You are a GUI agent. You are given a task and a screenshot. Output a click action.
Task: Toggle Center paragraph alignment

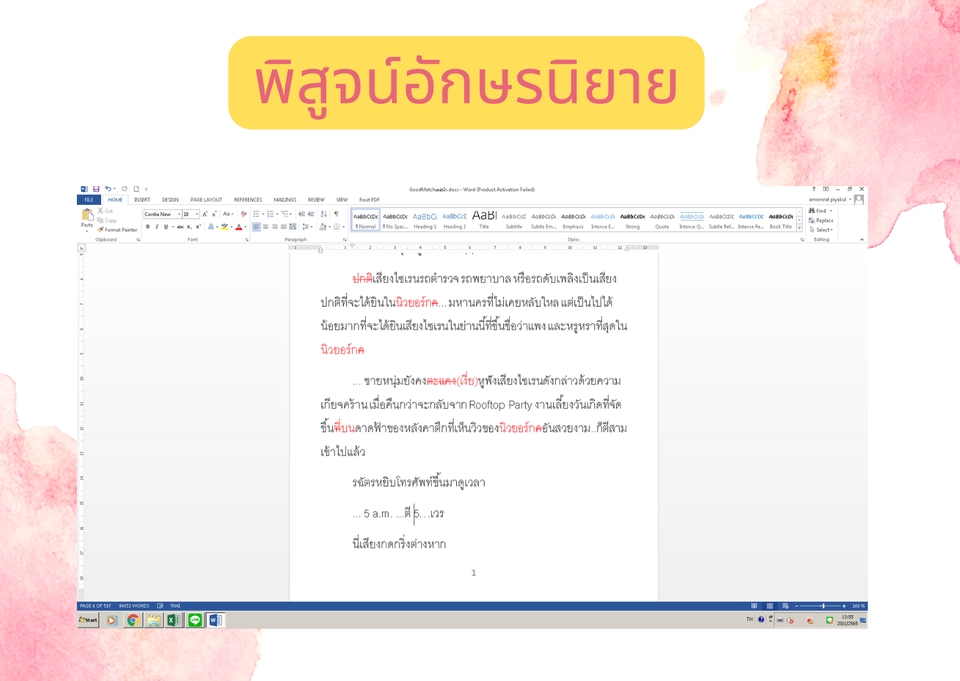(266, 227)
